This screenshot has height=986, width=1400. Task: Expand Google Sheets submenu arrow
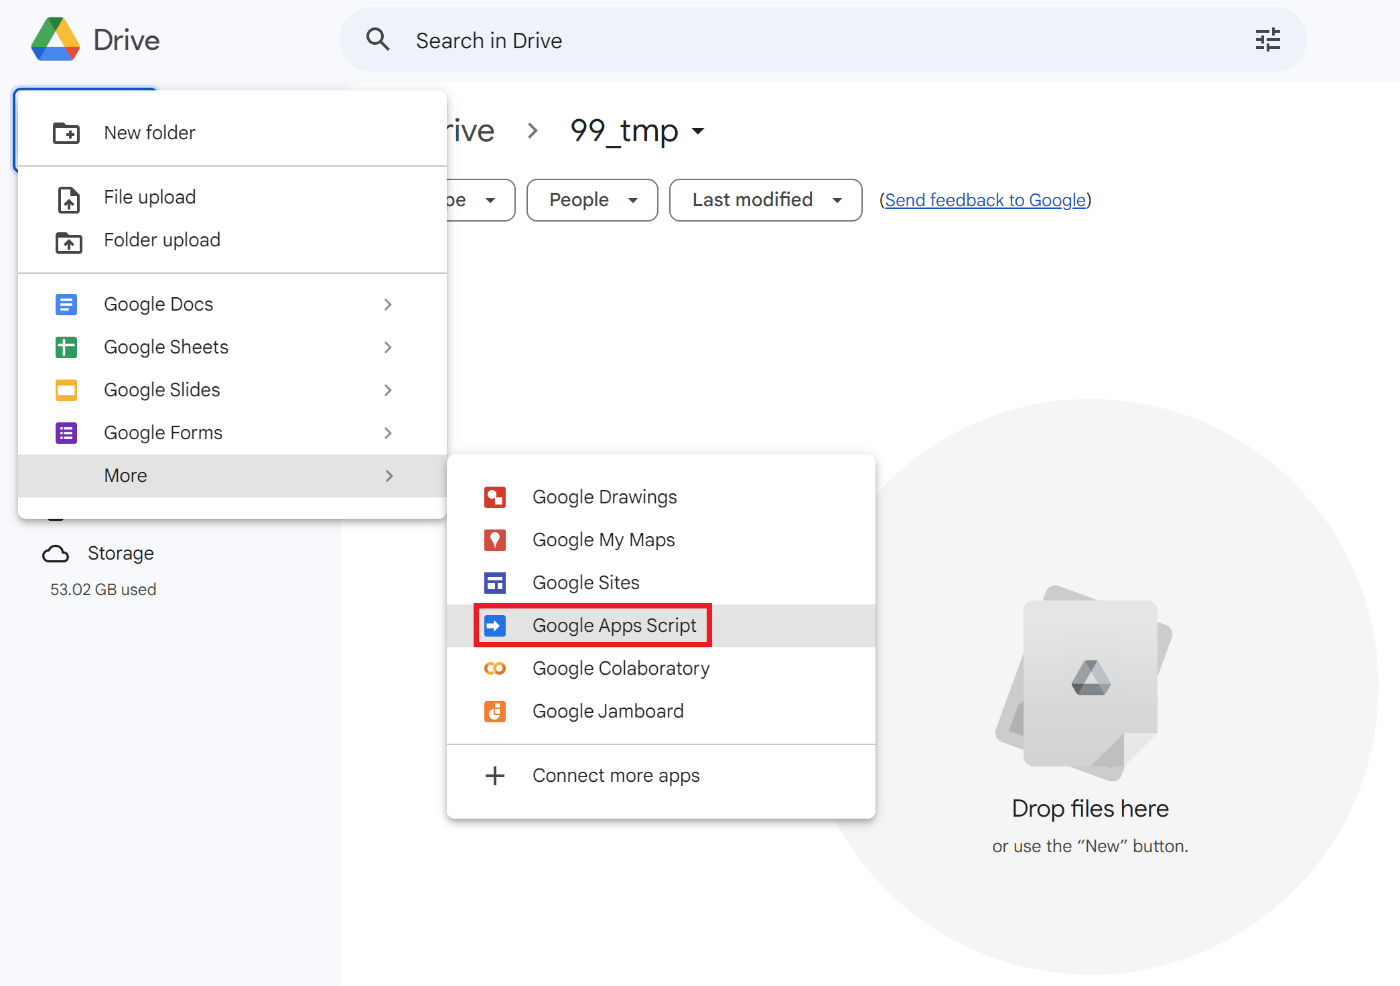(388, 347)
